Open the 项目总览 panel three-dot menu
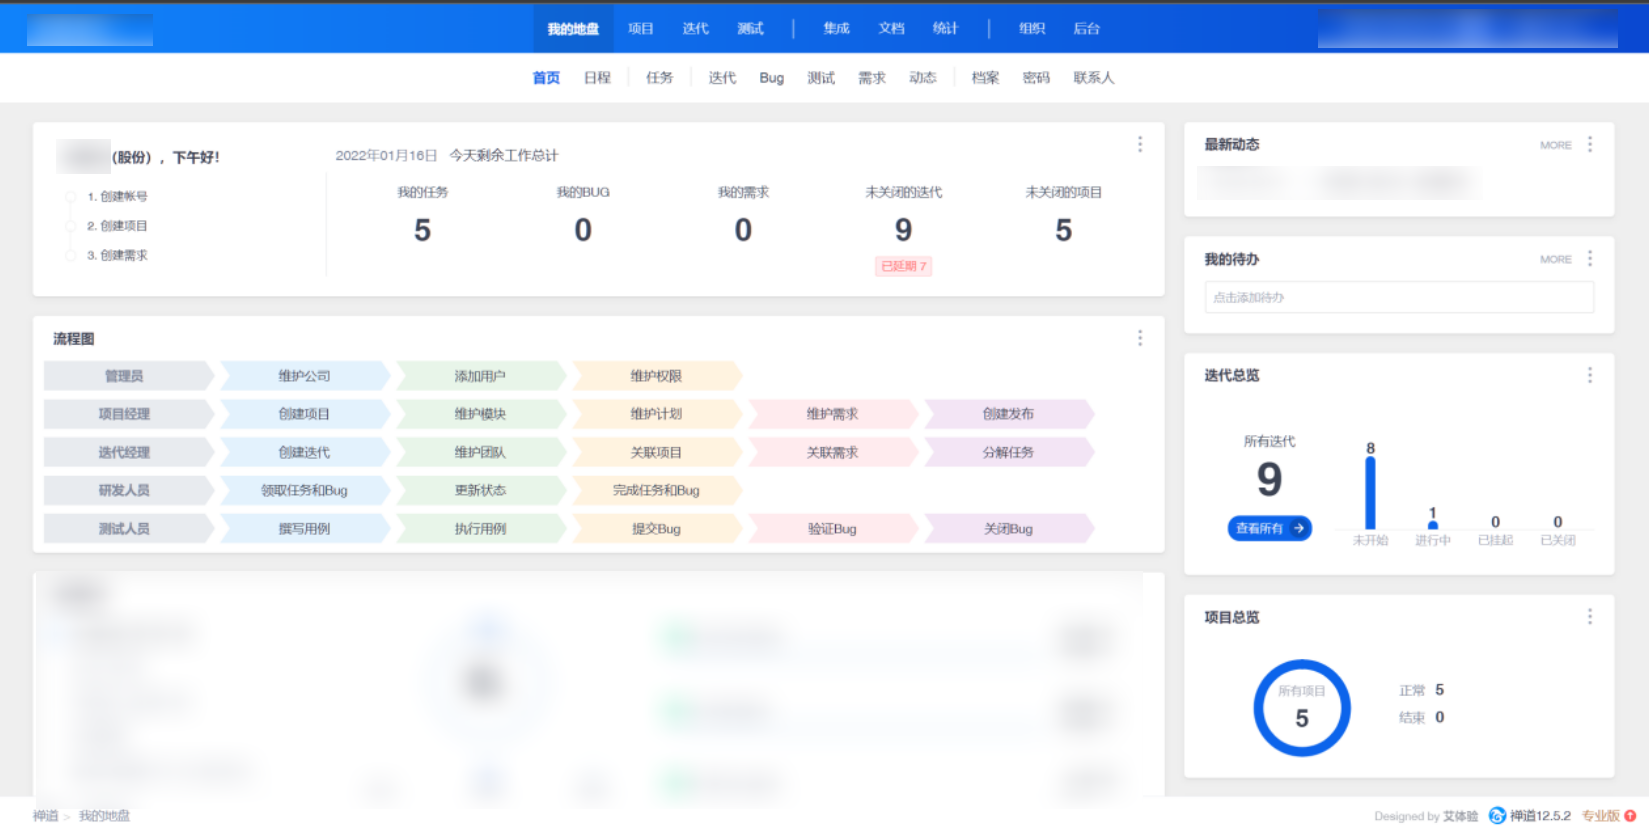The image size is (1649, 827). [x=1589, y=617]
